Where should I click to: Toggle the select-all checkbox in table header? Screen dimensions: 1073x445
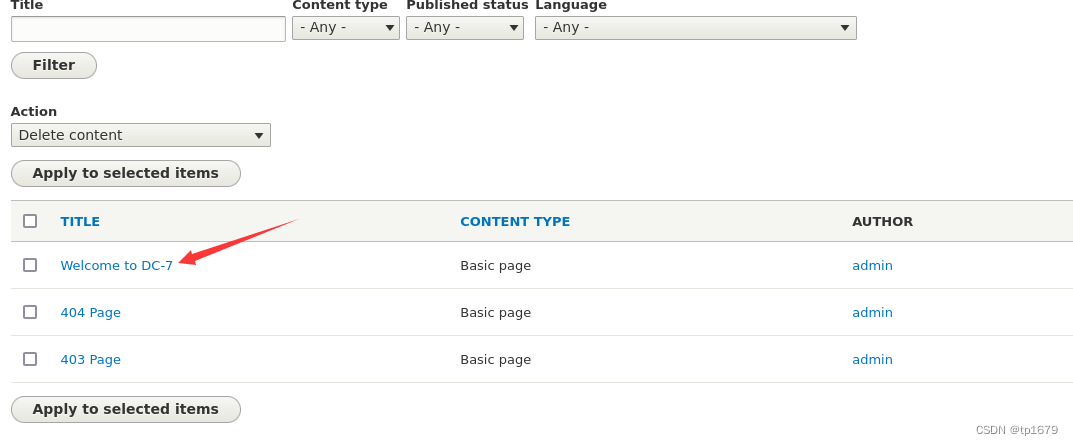point(30,221)
